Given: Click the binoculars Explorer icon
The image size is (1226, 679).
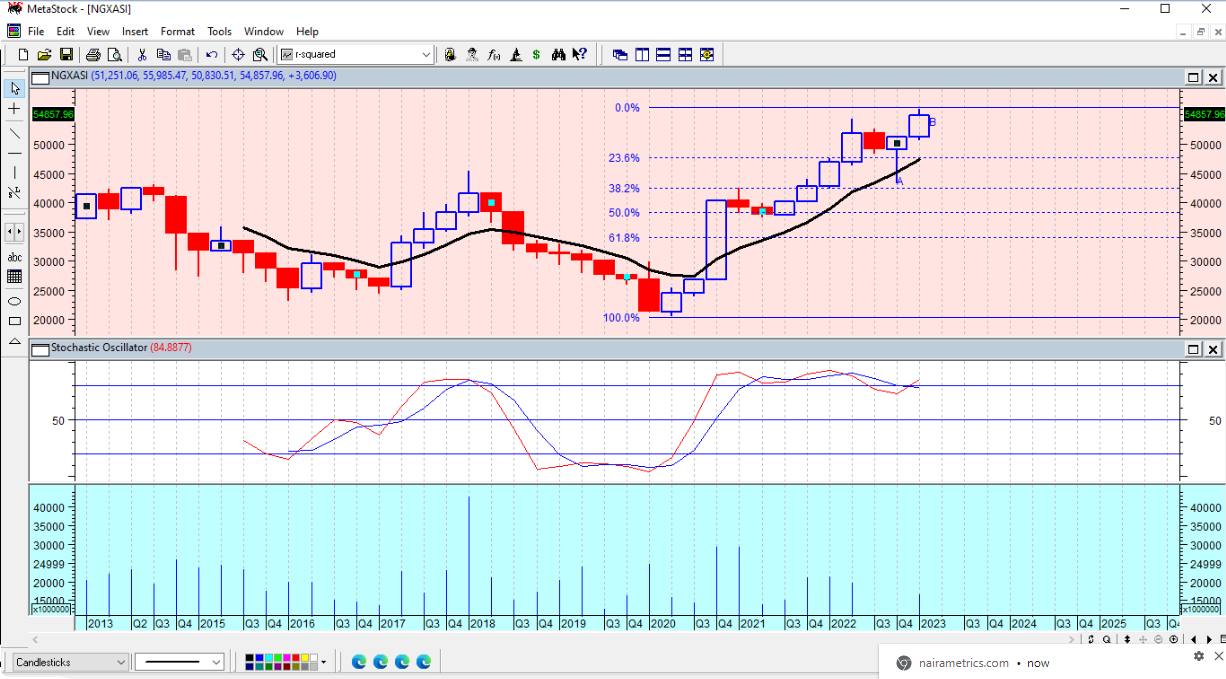Looking at the screenshot, I should [559, 54].
